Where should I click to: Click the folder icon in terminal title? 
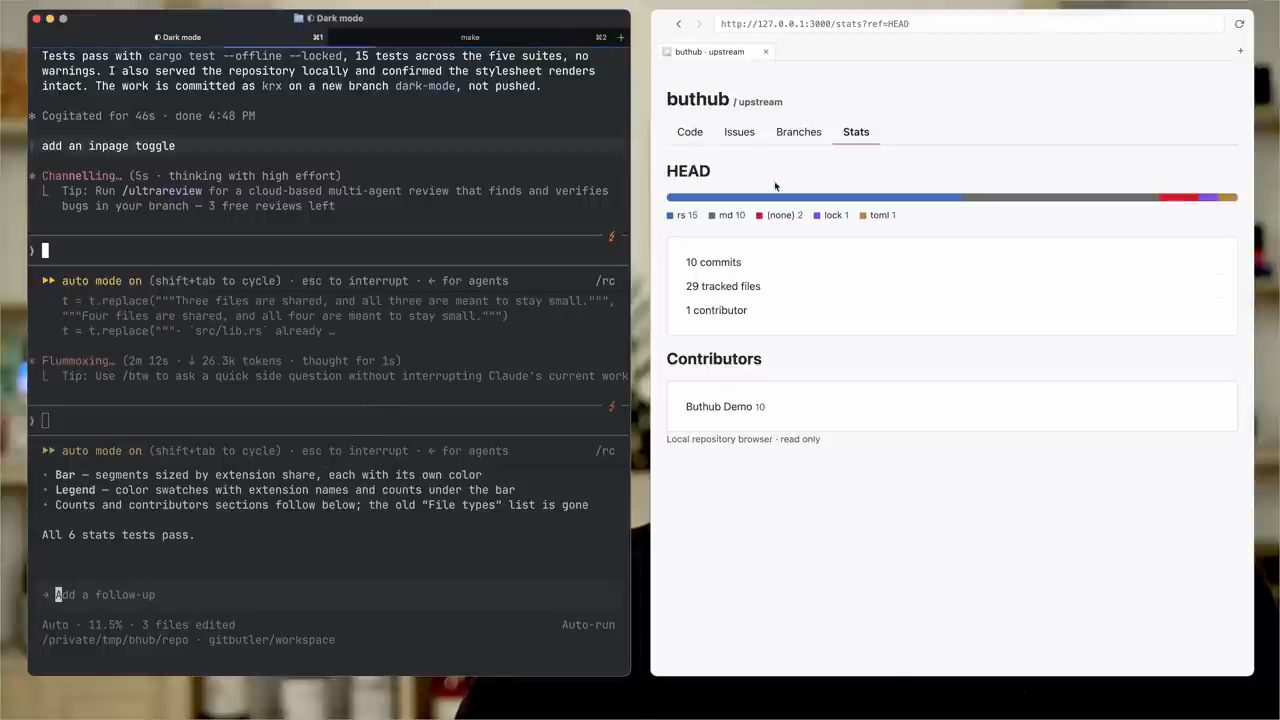coord(299,18)
